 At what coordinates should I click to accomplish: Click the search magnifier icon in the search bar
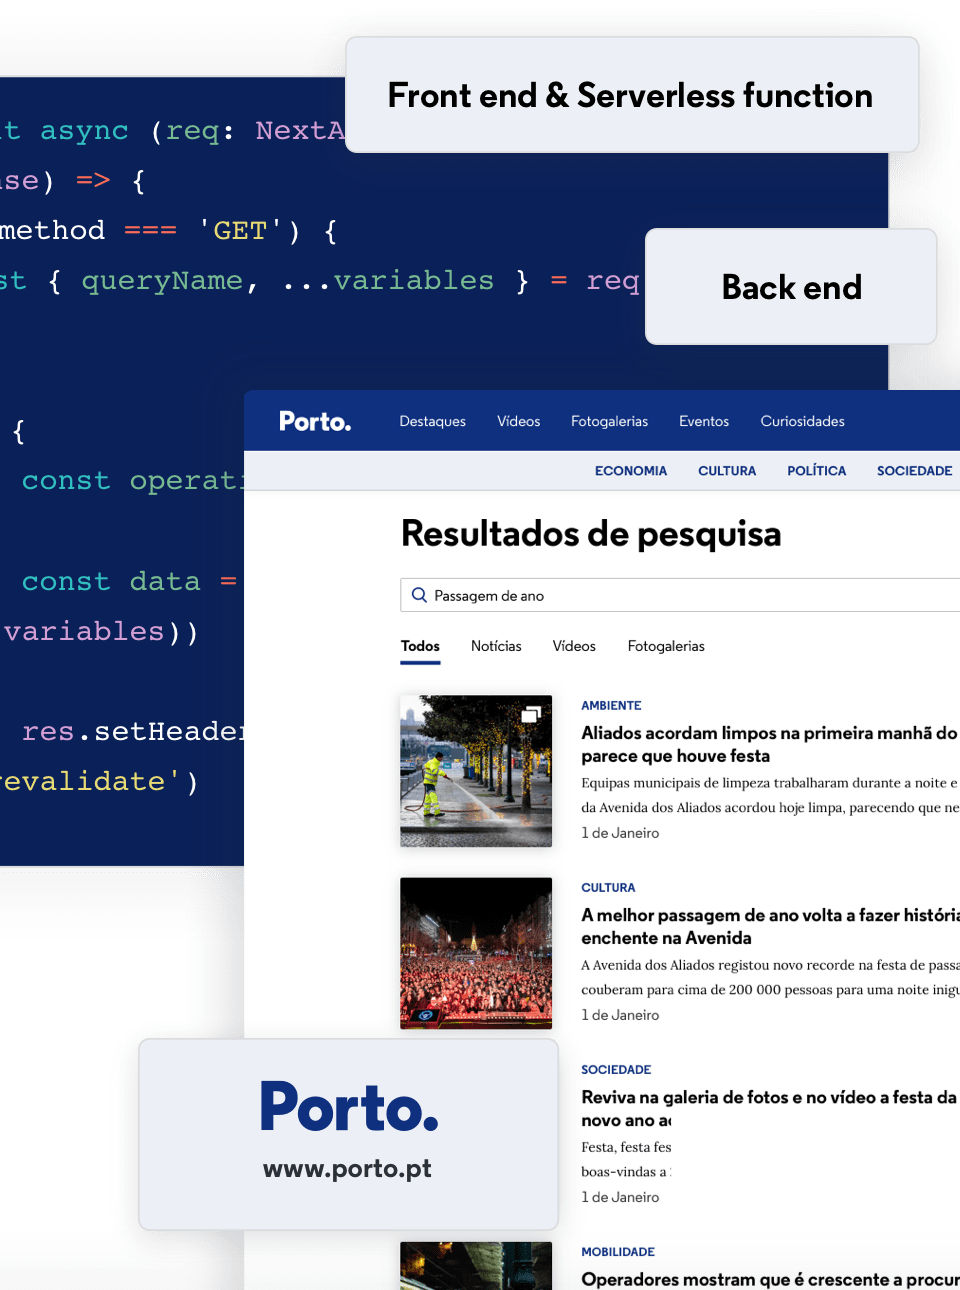420,595
